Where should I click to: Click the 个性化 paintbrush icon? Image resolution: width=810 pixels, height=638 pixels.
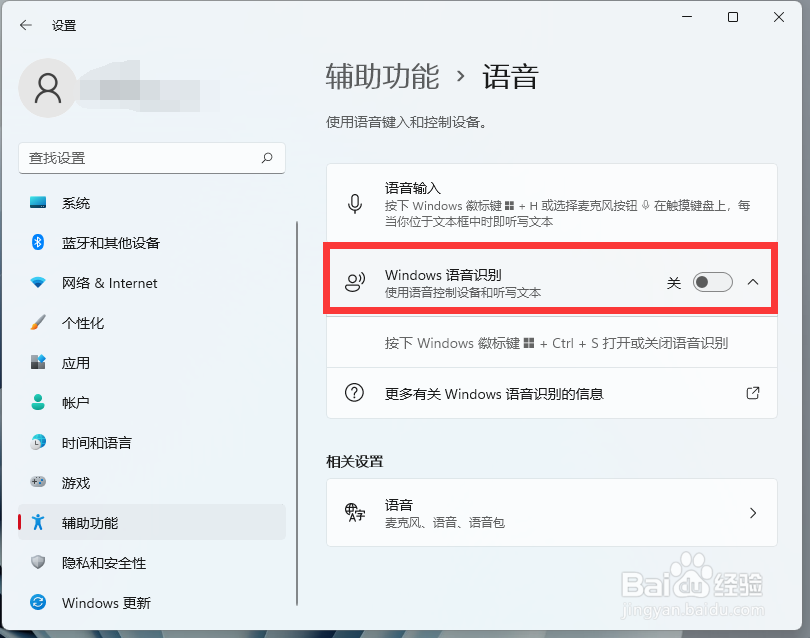38,322
